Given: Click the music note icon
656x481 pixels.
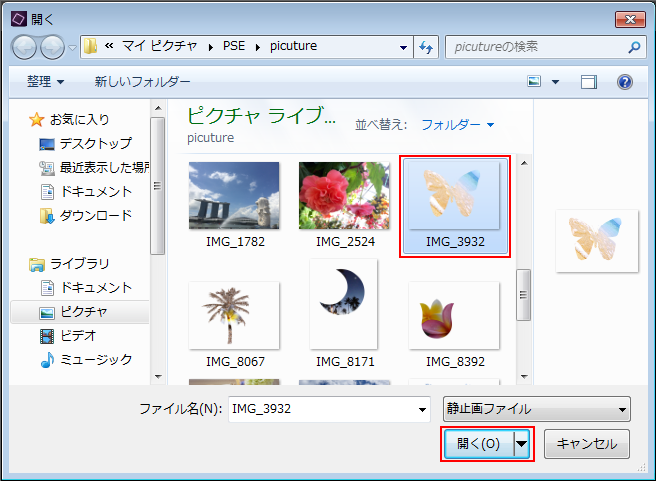Looking at the screenshot, I should click(47, 360).
